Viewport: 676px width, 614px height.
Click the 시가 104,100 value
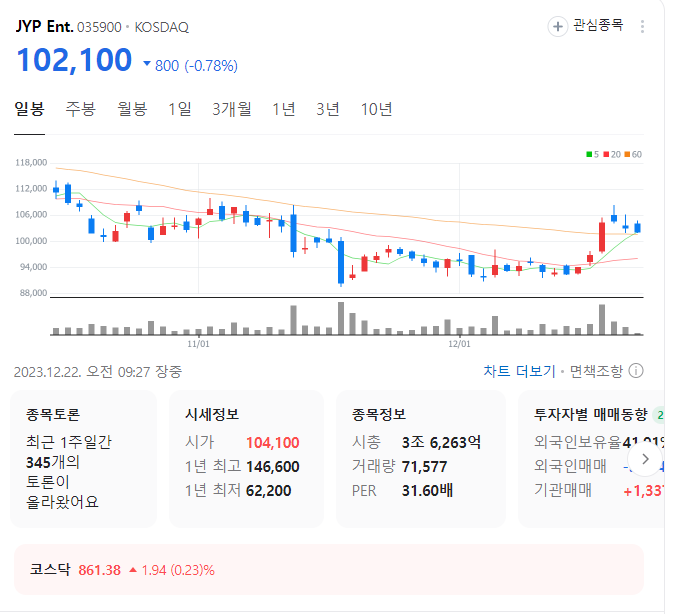click(x=272, y=442)
